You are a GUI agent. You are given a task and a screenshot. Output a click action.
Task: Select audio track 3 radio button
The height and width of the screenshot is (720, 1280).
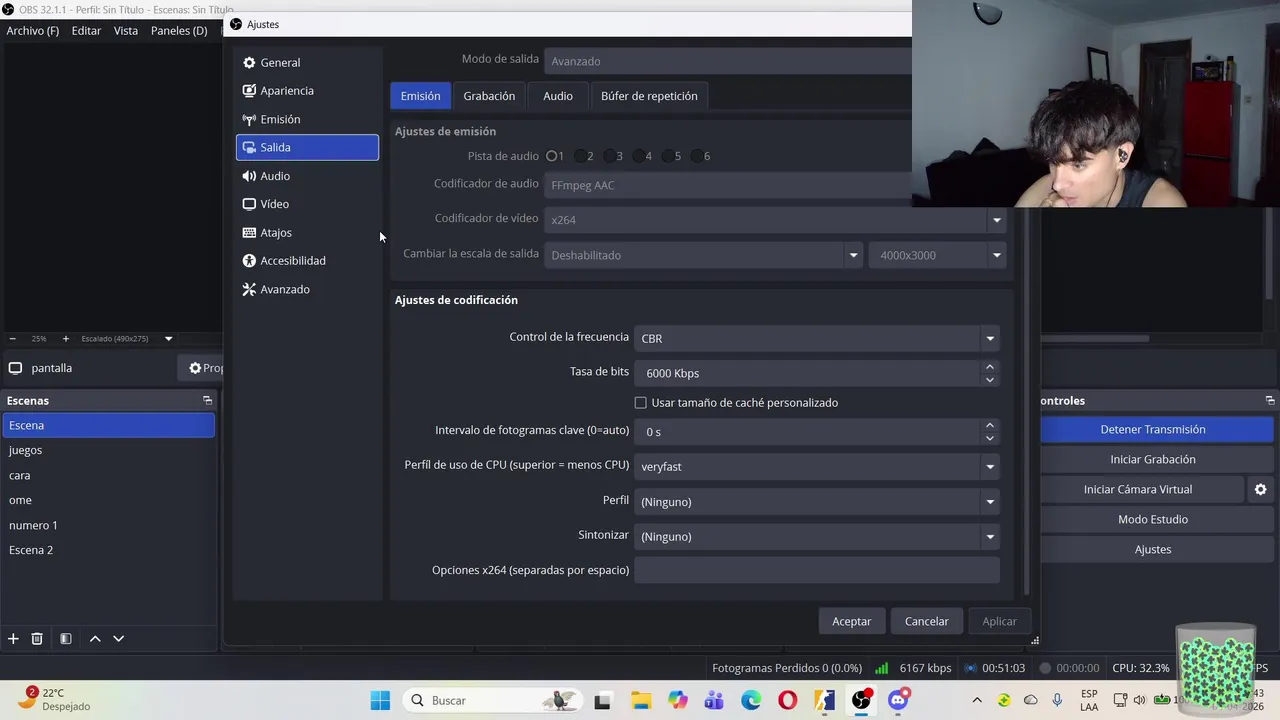click(609, 156)
